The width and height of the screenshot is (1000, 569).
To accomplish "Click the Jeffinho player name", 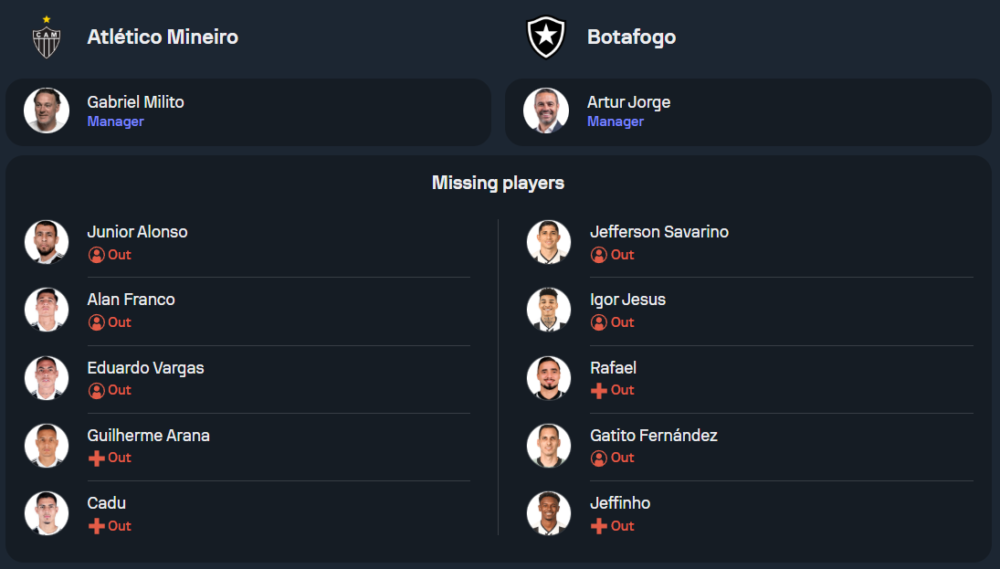I will point(620,503).
